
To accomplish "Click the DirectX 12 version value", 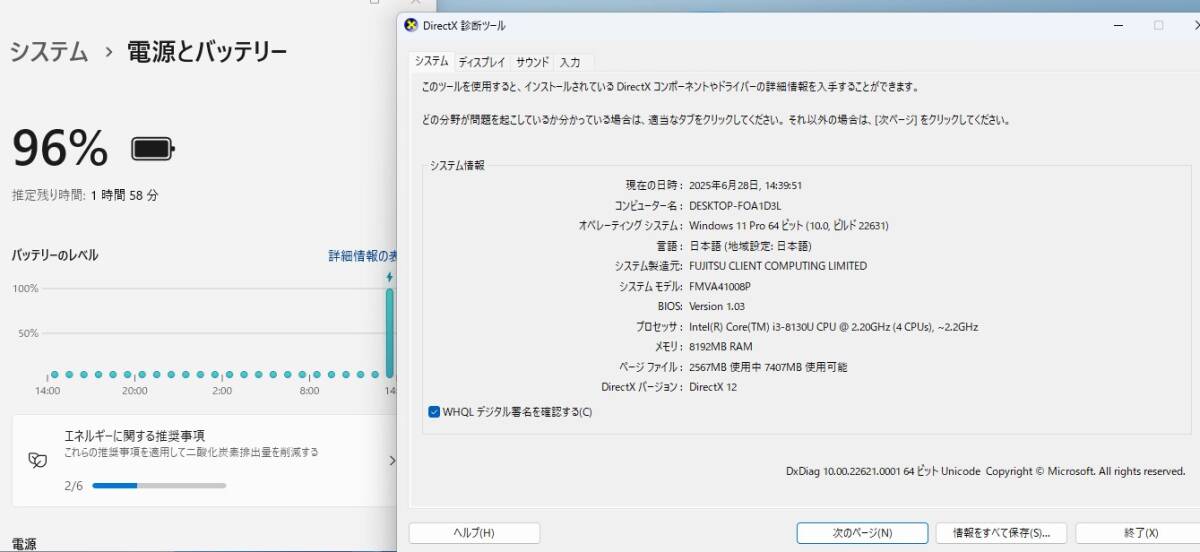I will 713,387.
